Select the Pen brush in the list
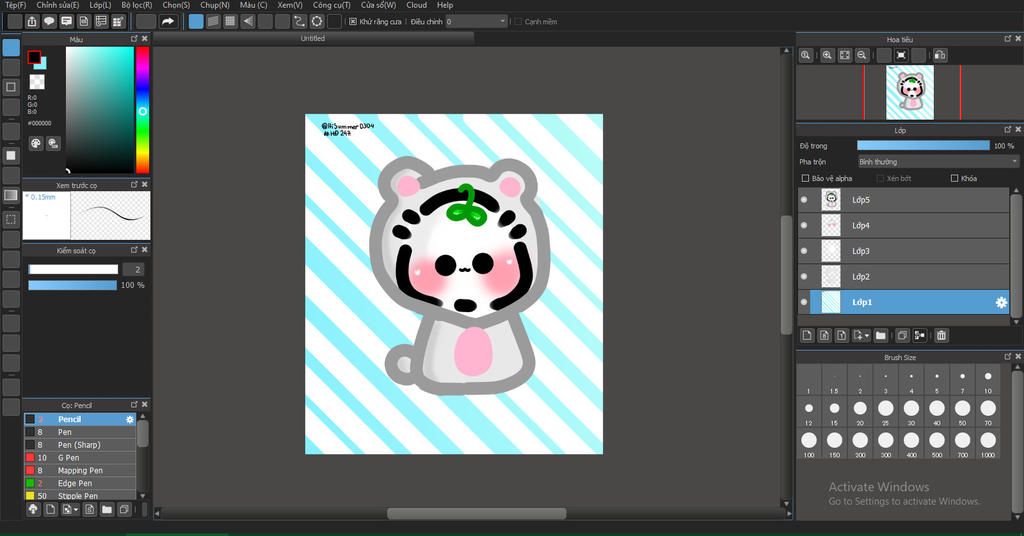This screenshot has width=1024, height=536. click(x=80, y=432)
